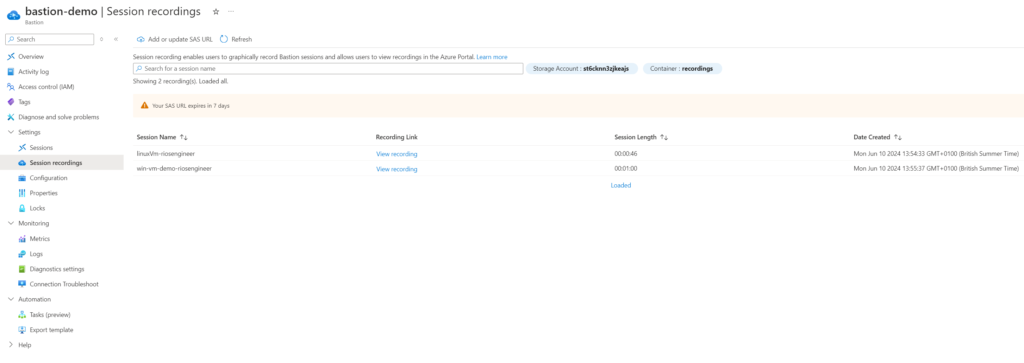Screen dimensions: 1024x363
Task: Open Tags menu item
Action: [x=24, y=102]
